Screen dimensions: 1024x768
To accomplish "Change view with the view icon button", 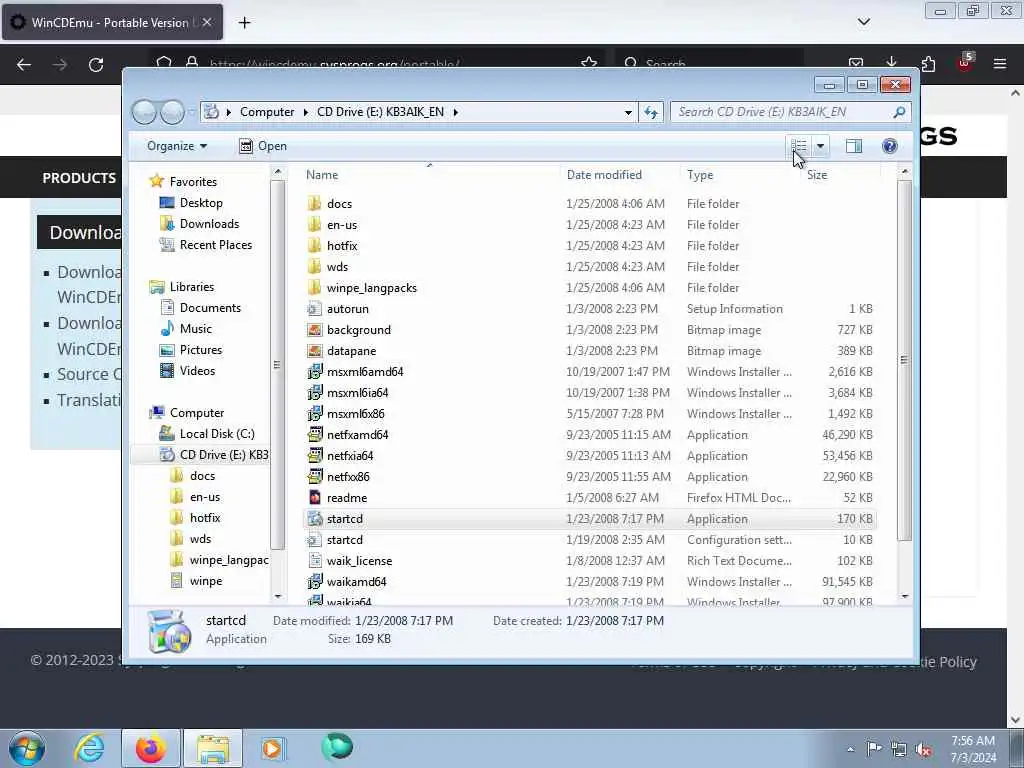I will pyautogui.click(x=799, y=146).
